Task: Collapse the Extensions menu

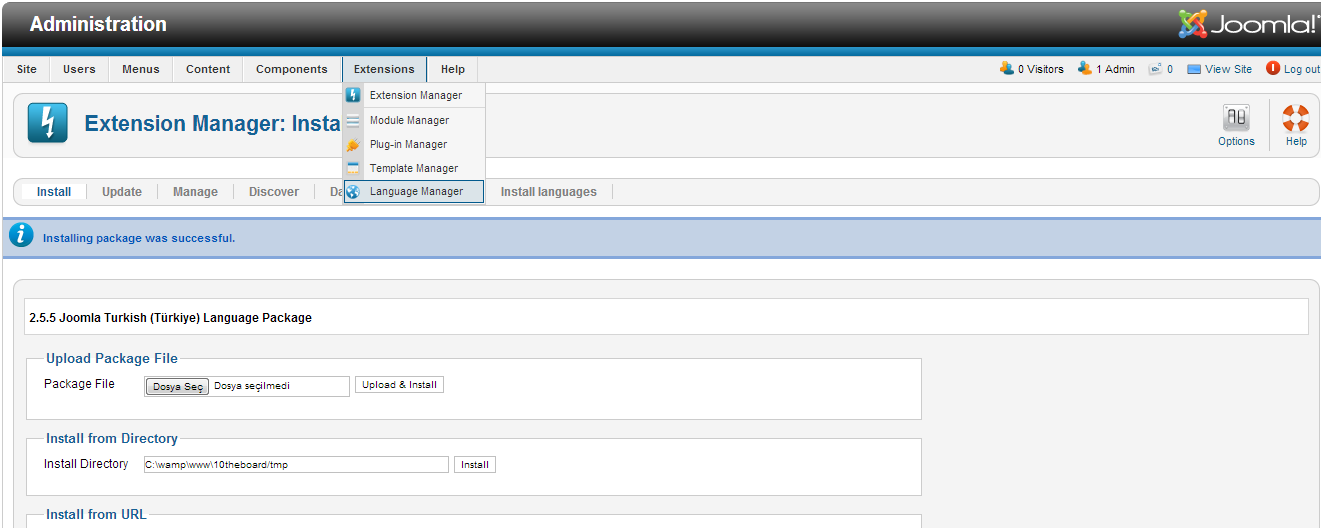Action: click(x=384, y=69)
